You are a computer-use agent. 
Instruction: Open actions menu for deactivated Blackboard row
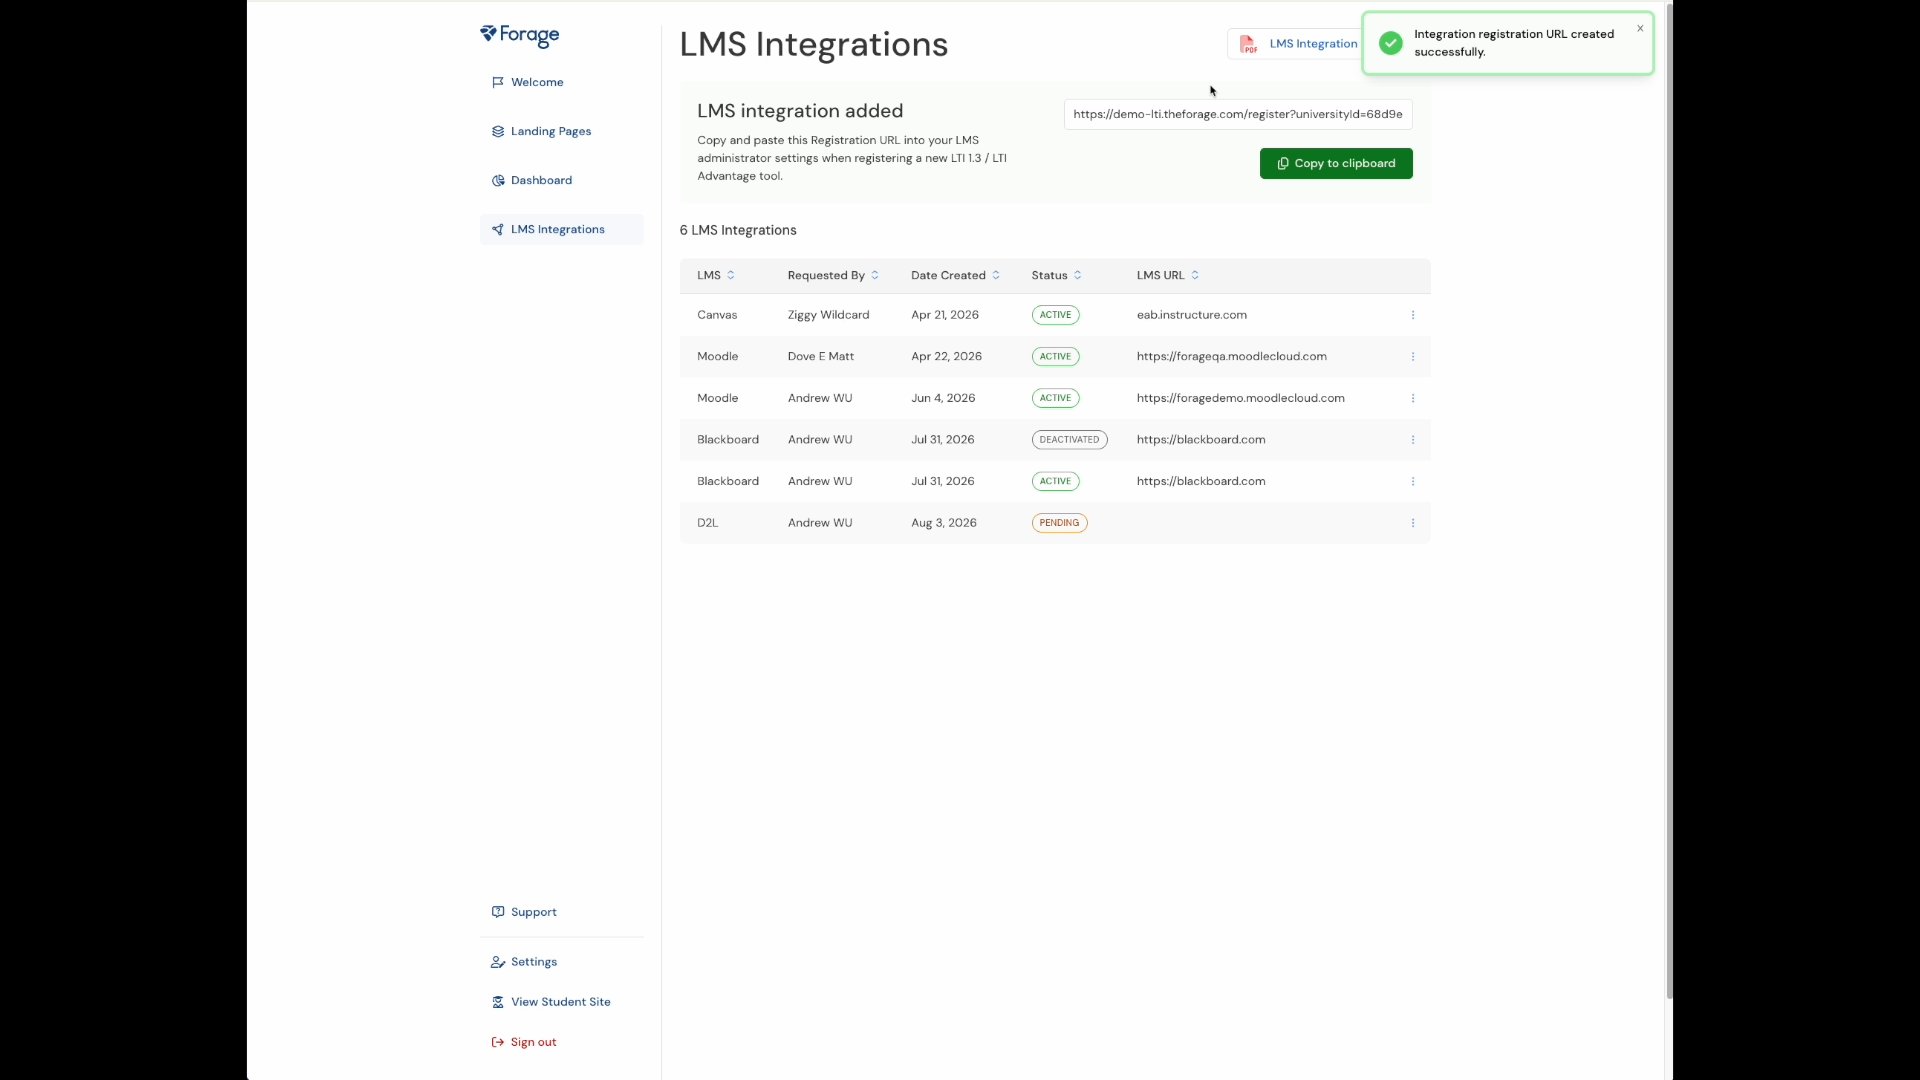[x=1413, y=440]
